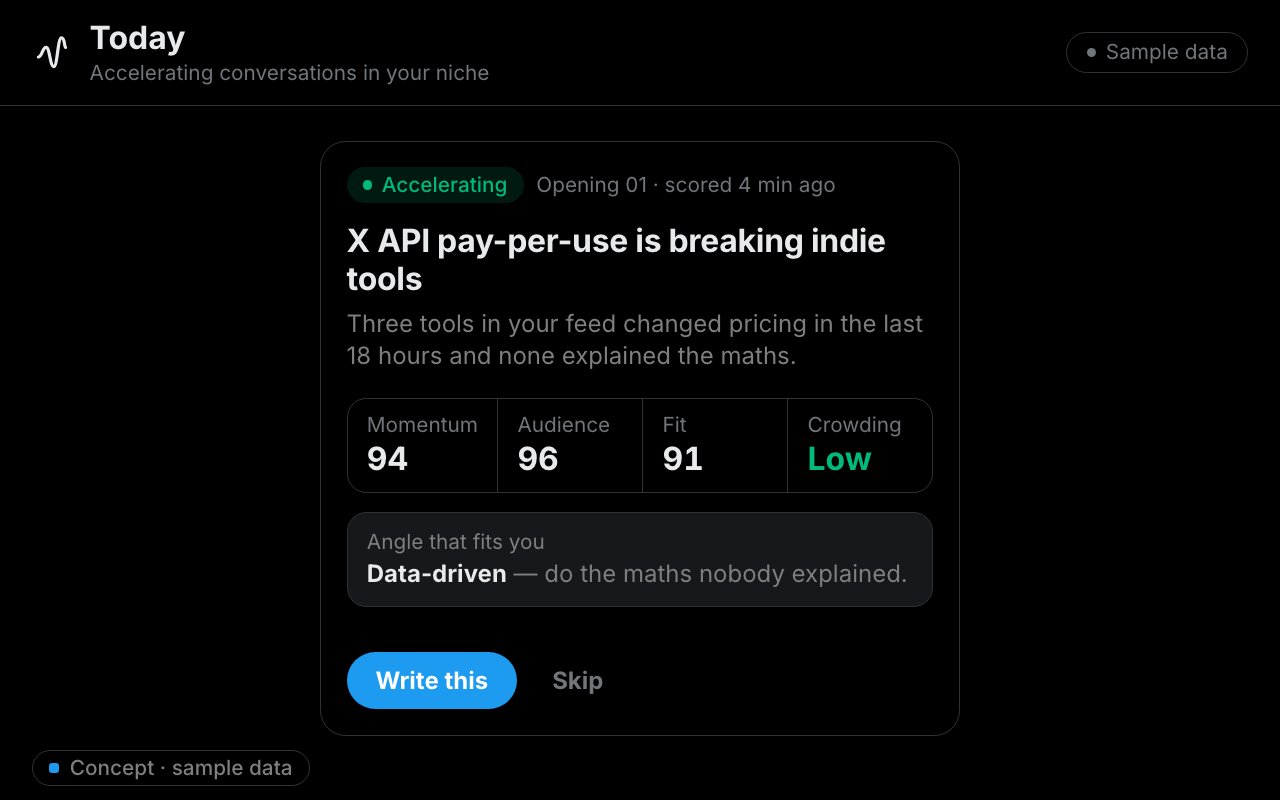Click the Fit 91 score cell
The image size is (1280, 800).
[x=715, y=445]
